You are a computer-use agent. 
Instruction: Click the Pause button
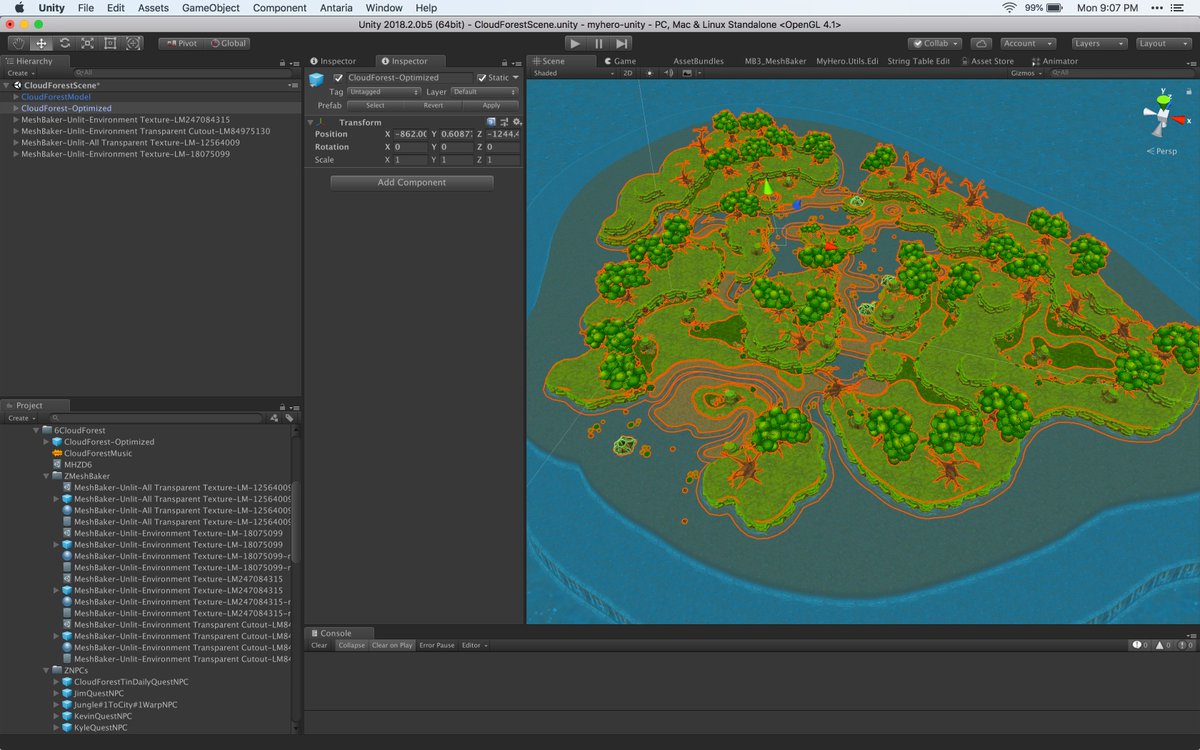(599, 43)
